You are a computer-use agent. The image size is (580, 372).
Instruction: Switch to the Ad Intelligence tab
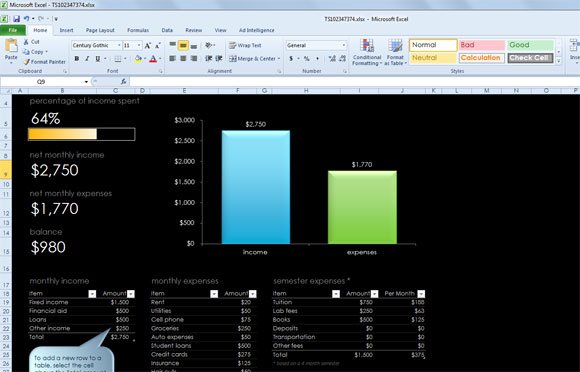tap(257, 30)
